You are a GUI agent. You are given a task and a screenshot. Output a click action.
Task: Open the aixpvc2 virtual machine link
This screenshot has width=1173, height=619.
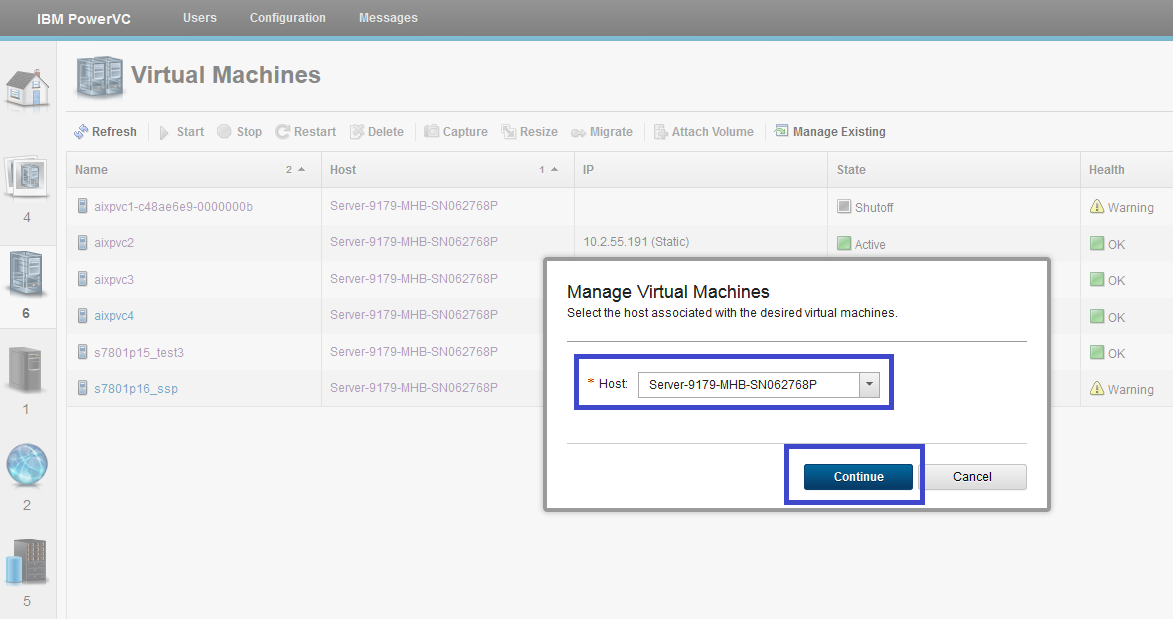click(114, 243)
